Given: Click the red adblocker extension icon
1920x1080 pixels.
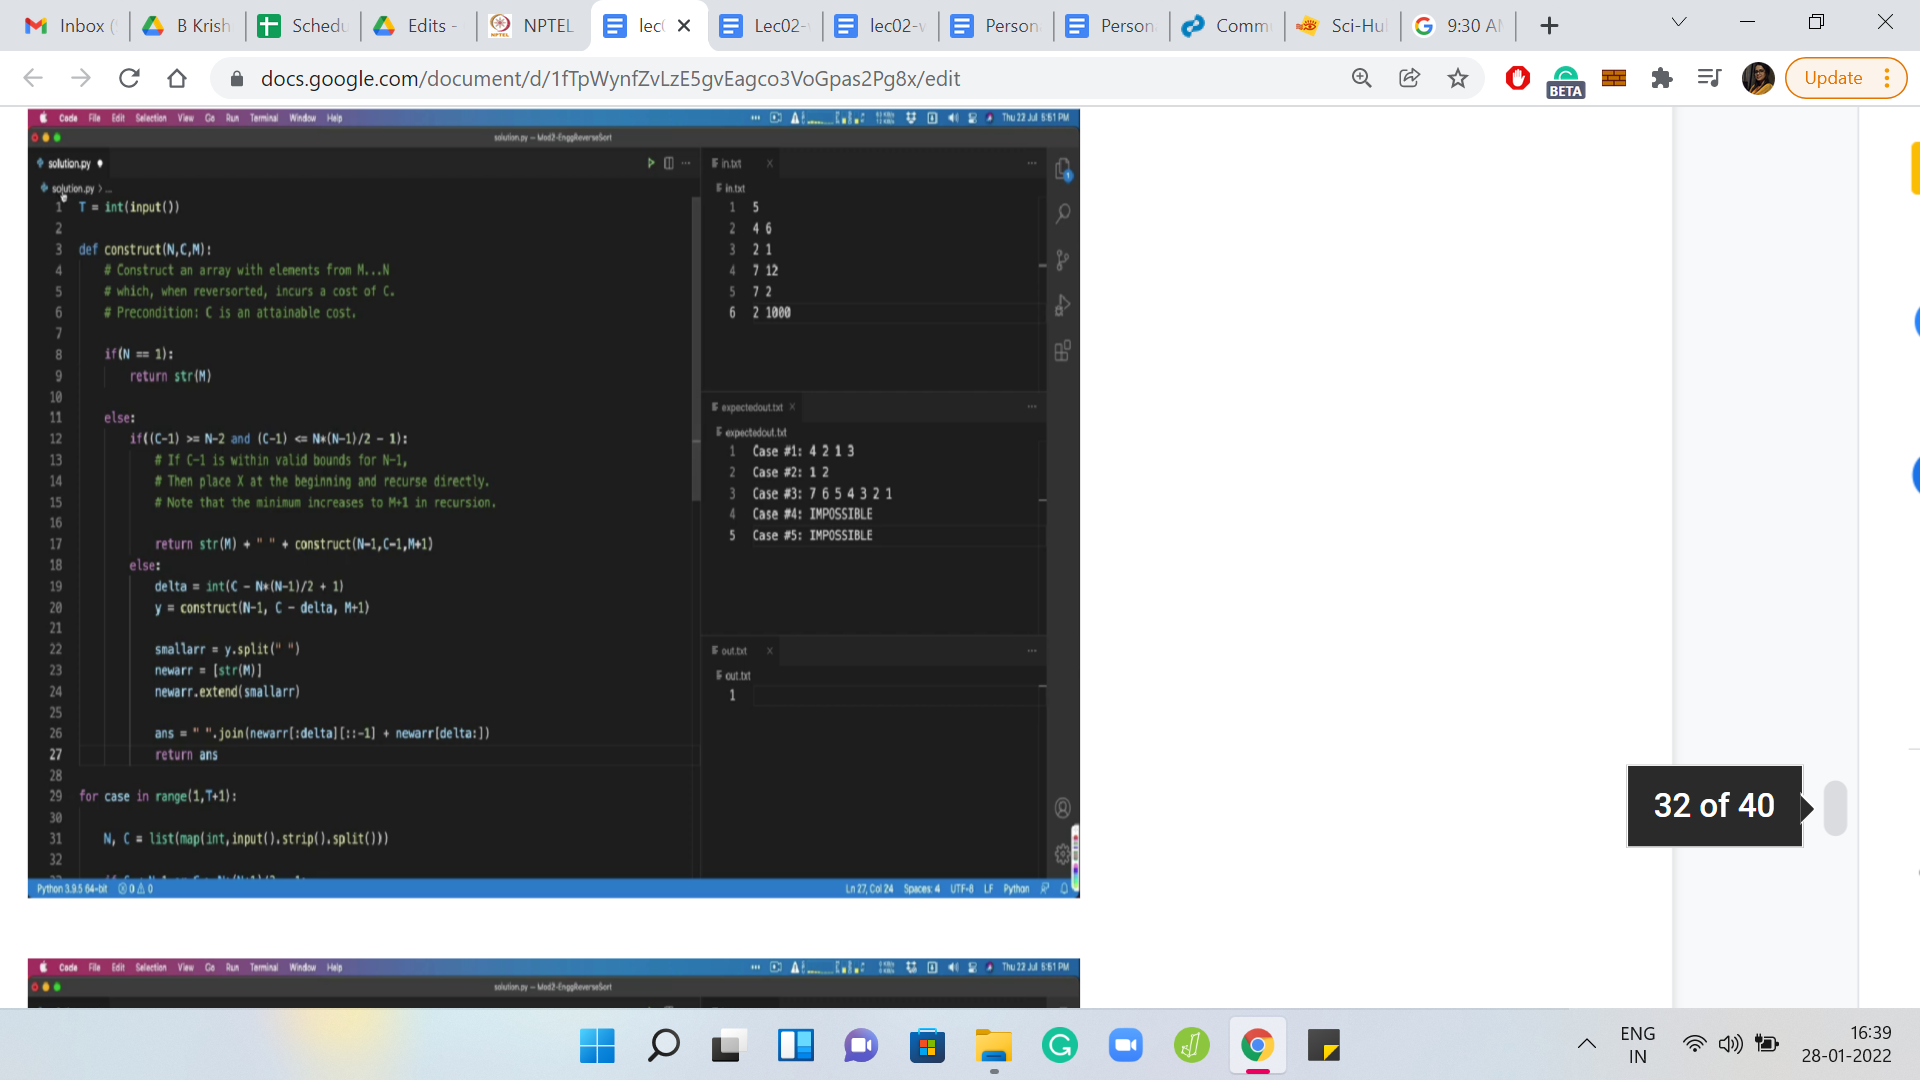Looking at the screenshot, I should coord(1517,78).
